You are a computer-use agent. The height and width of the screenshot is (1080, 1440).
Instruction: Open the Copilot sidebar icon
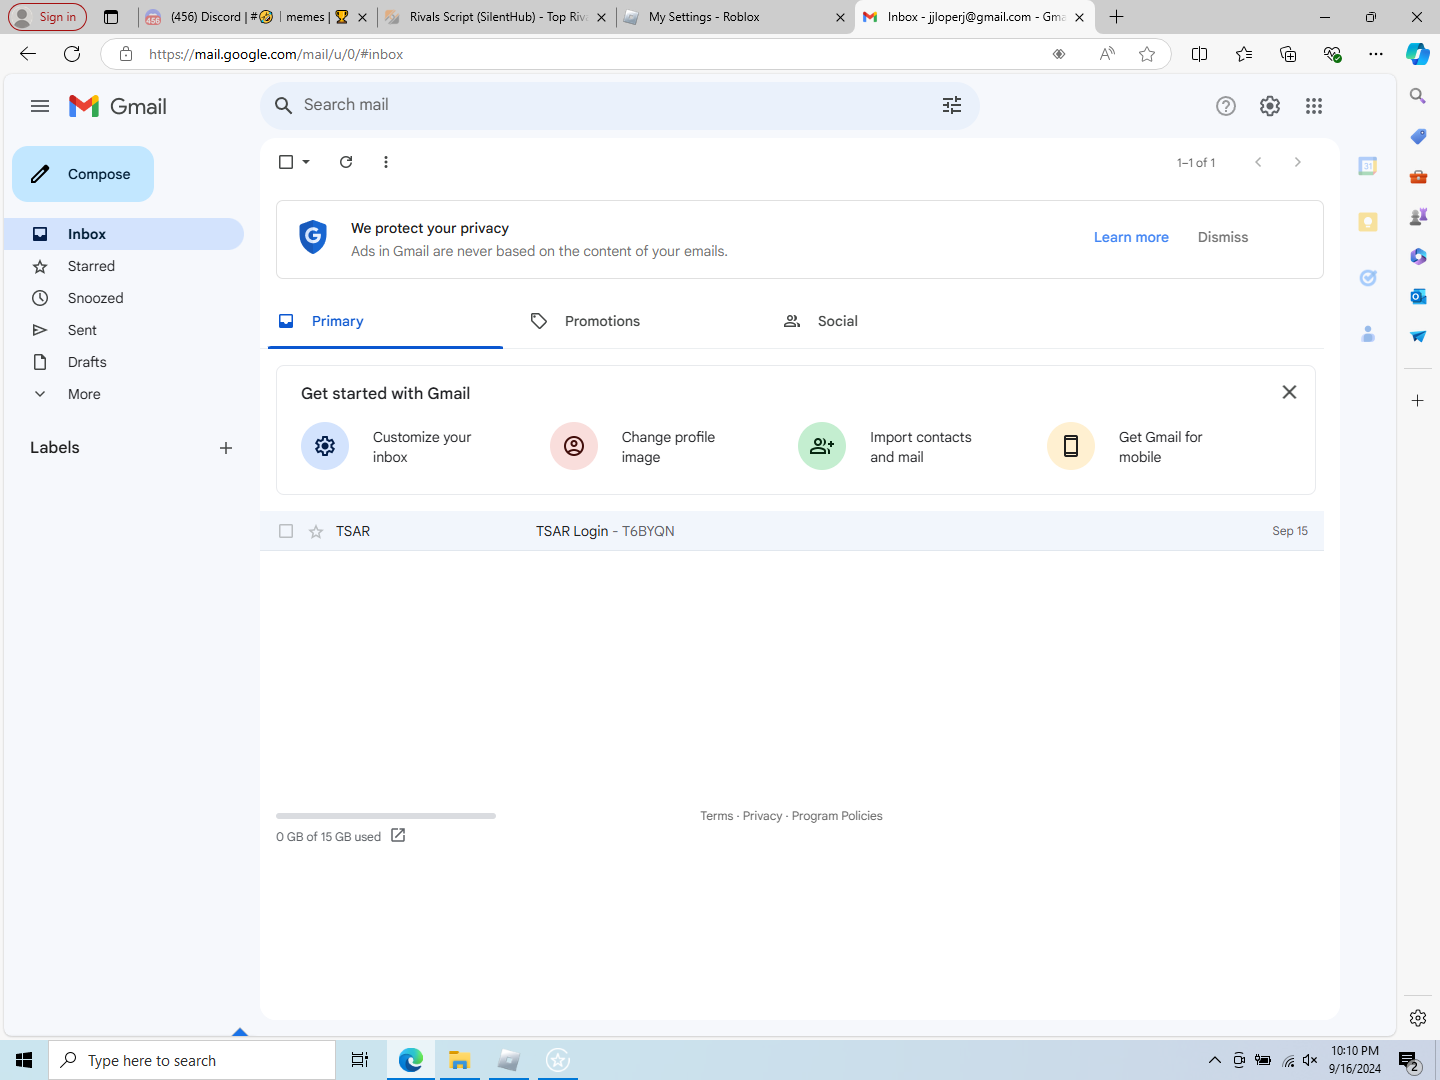coord(1418,54)
